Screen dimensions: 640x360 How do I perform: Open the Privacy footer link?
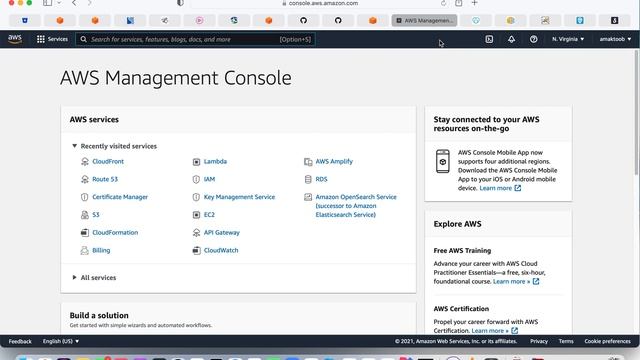(539, 341)
